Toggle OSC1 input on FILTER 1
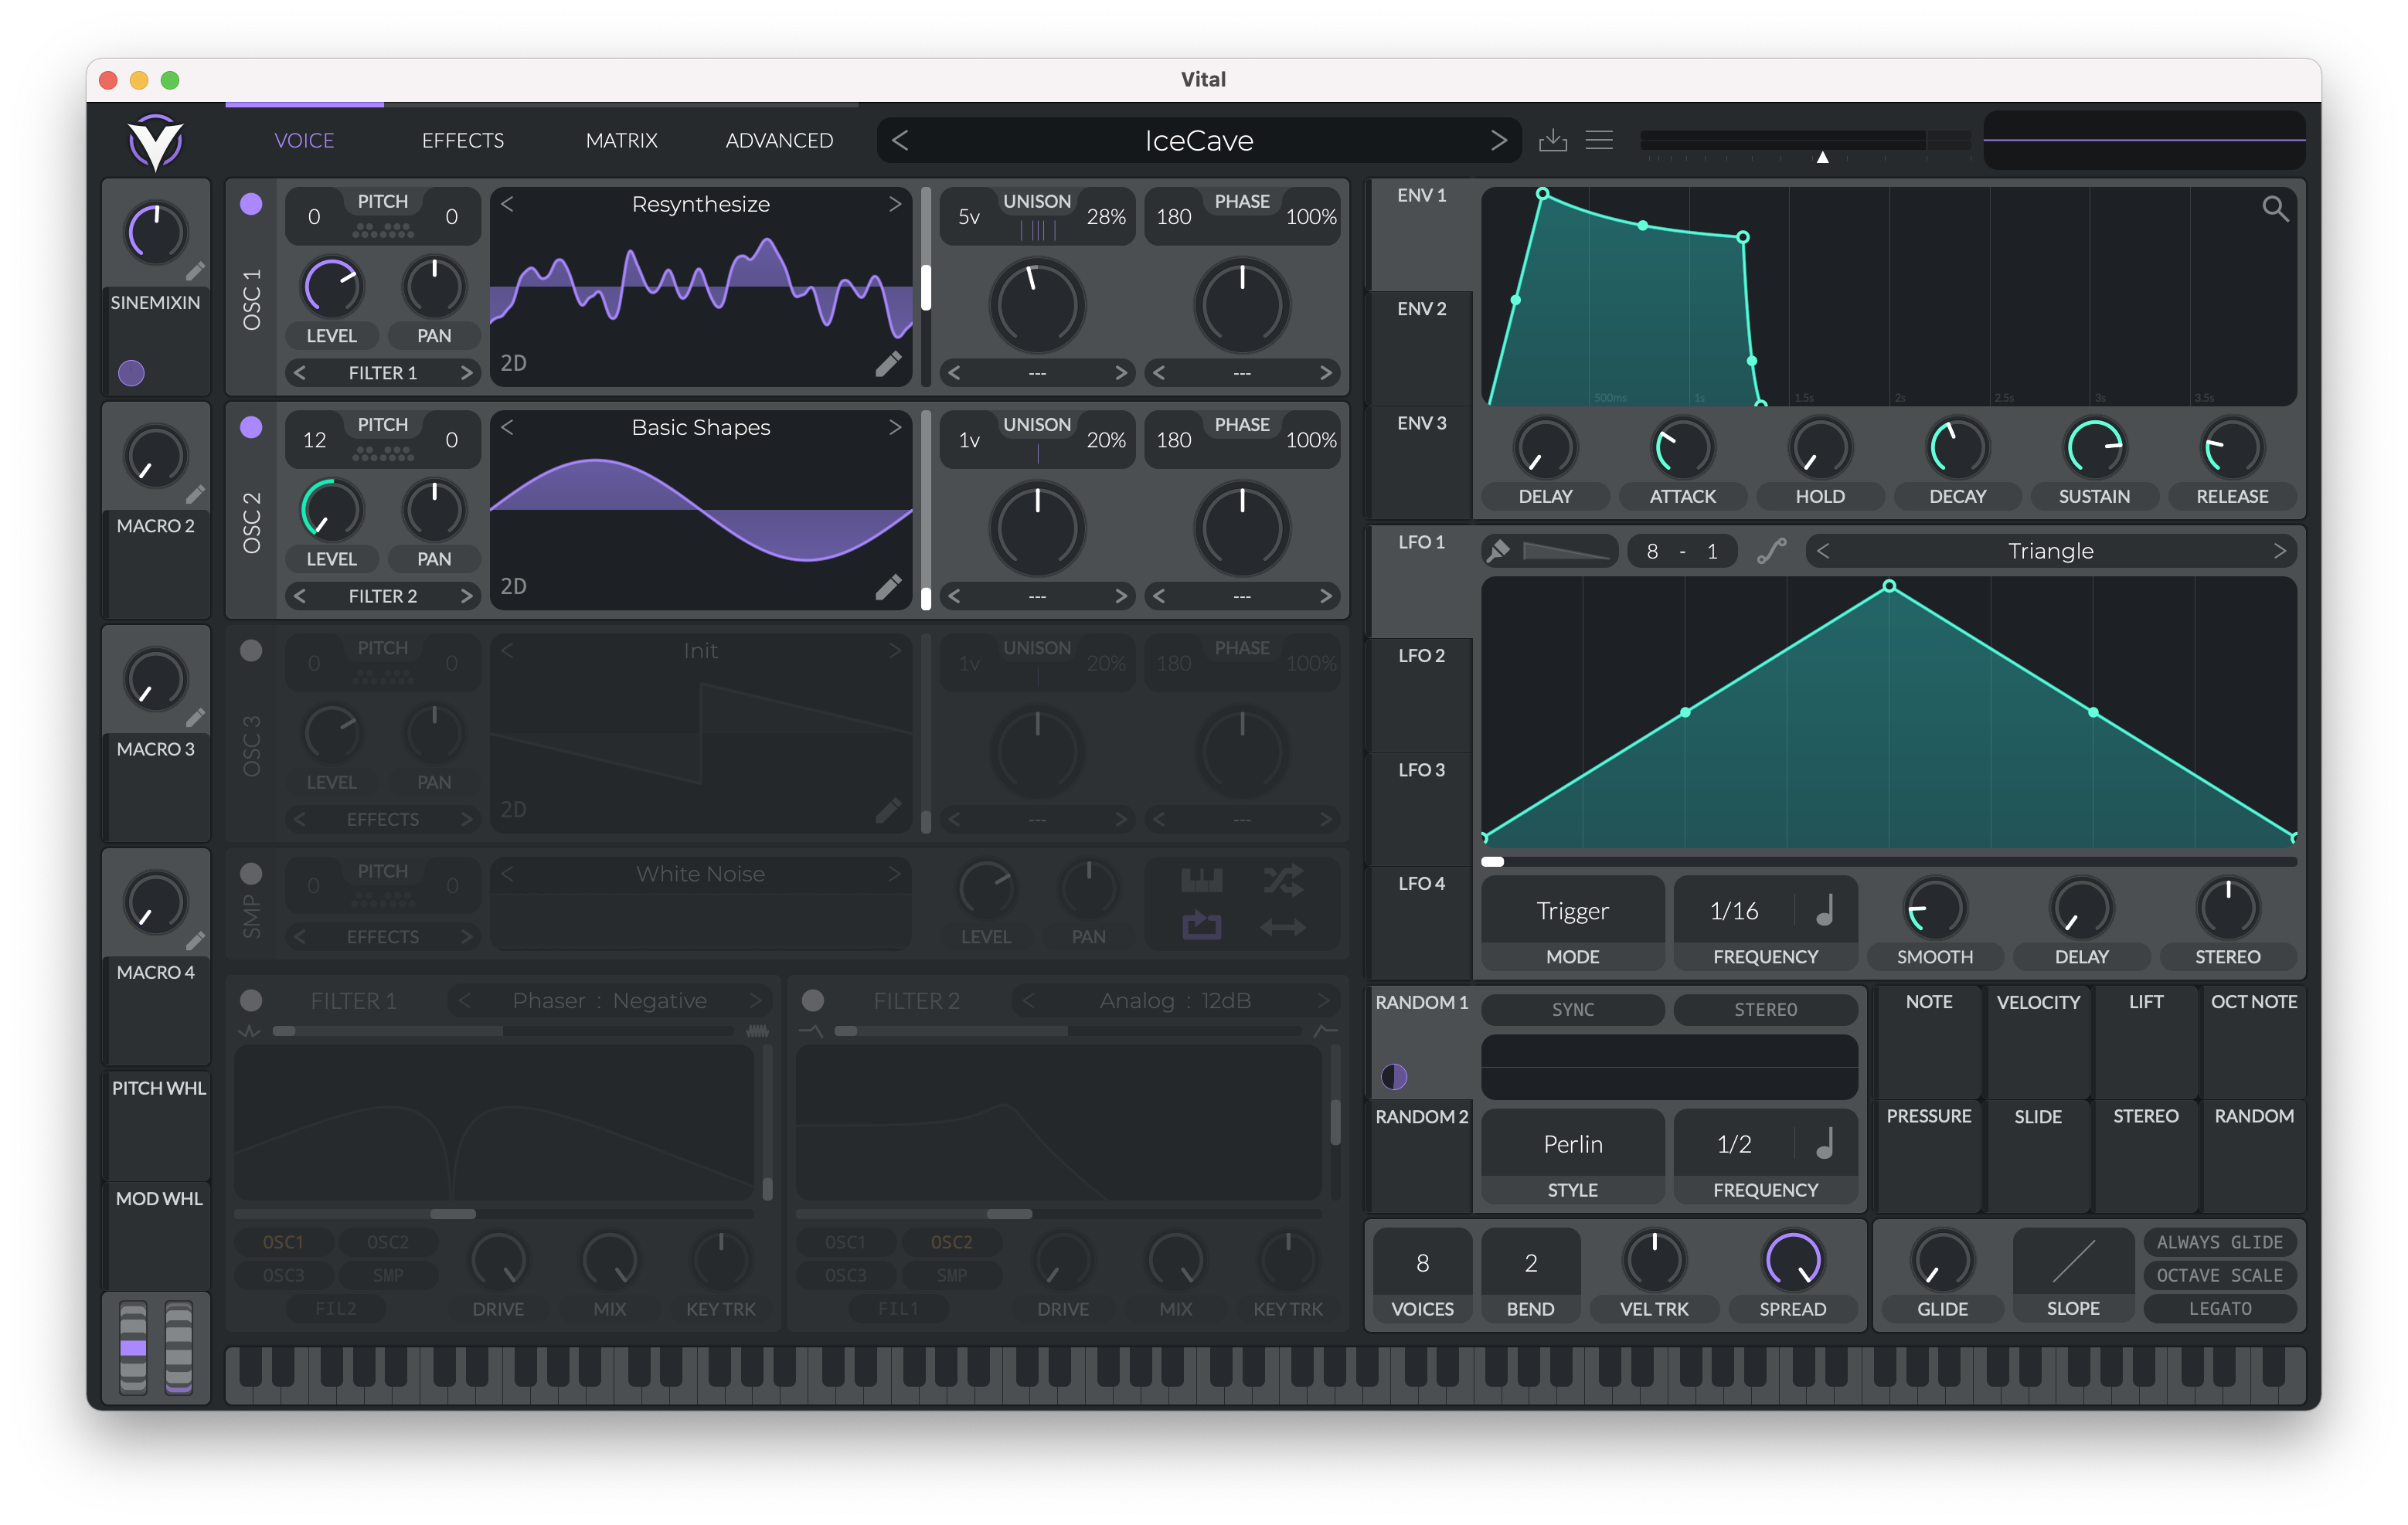Image resolution: width=2408 pixels, height=1525 pixels. 283,1242
